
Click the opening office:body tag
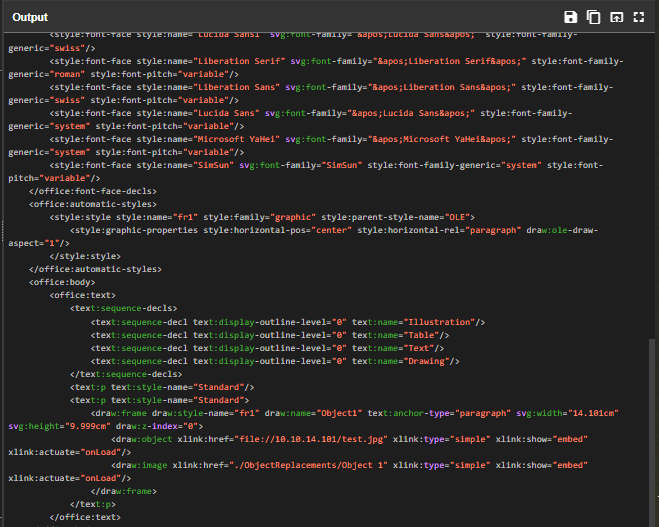(65, 282)
